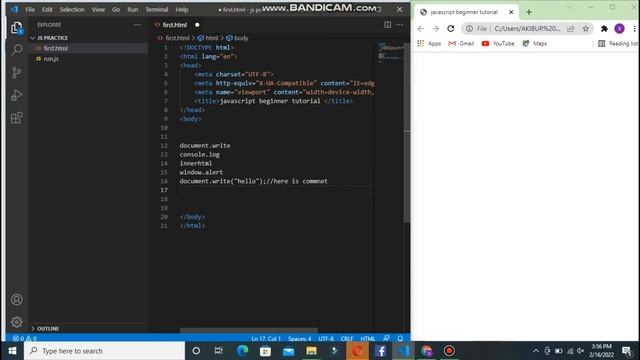
Task: Open the Selection menu
Action: pos(72,9)
